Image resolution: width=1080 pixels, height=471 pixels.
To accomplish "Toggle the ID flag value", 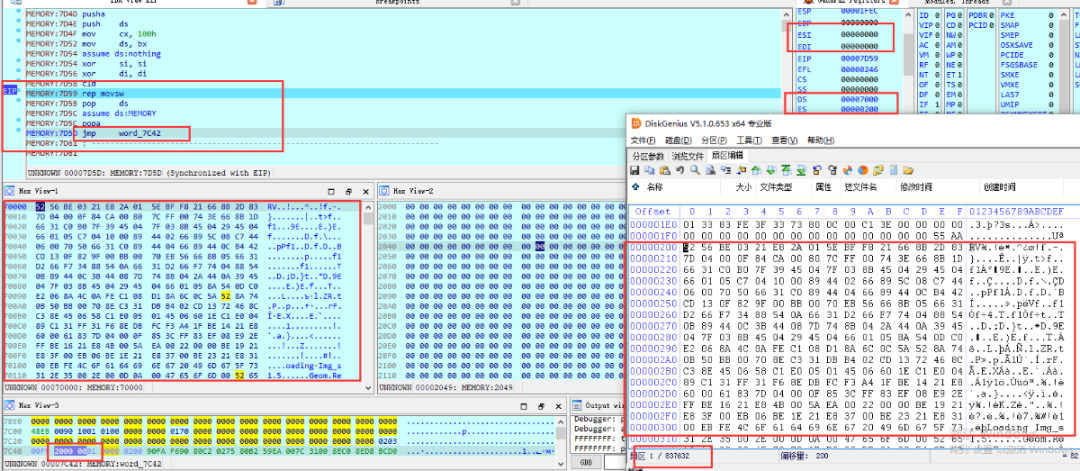I will (x=936, y=14).
